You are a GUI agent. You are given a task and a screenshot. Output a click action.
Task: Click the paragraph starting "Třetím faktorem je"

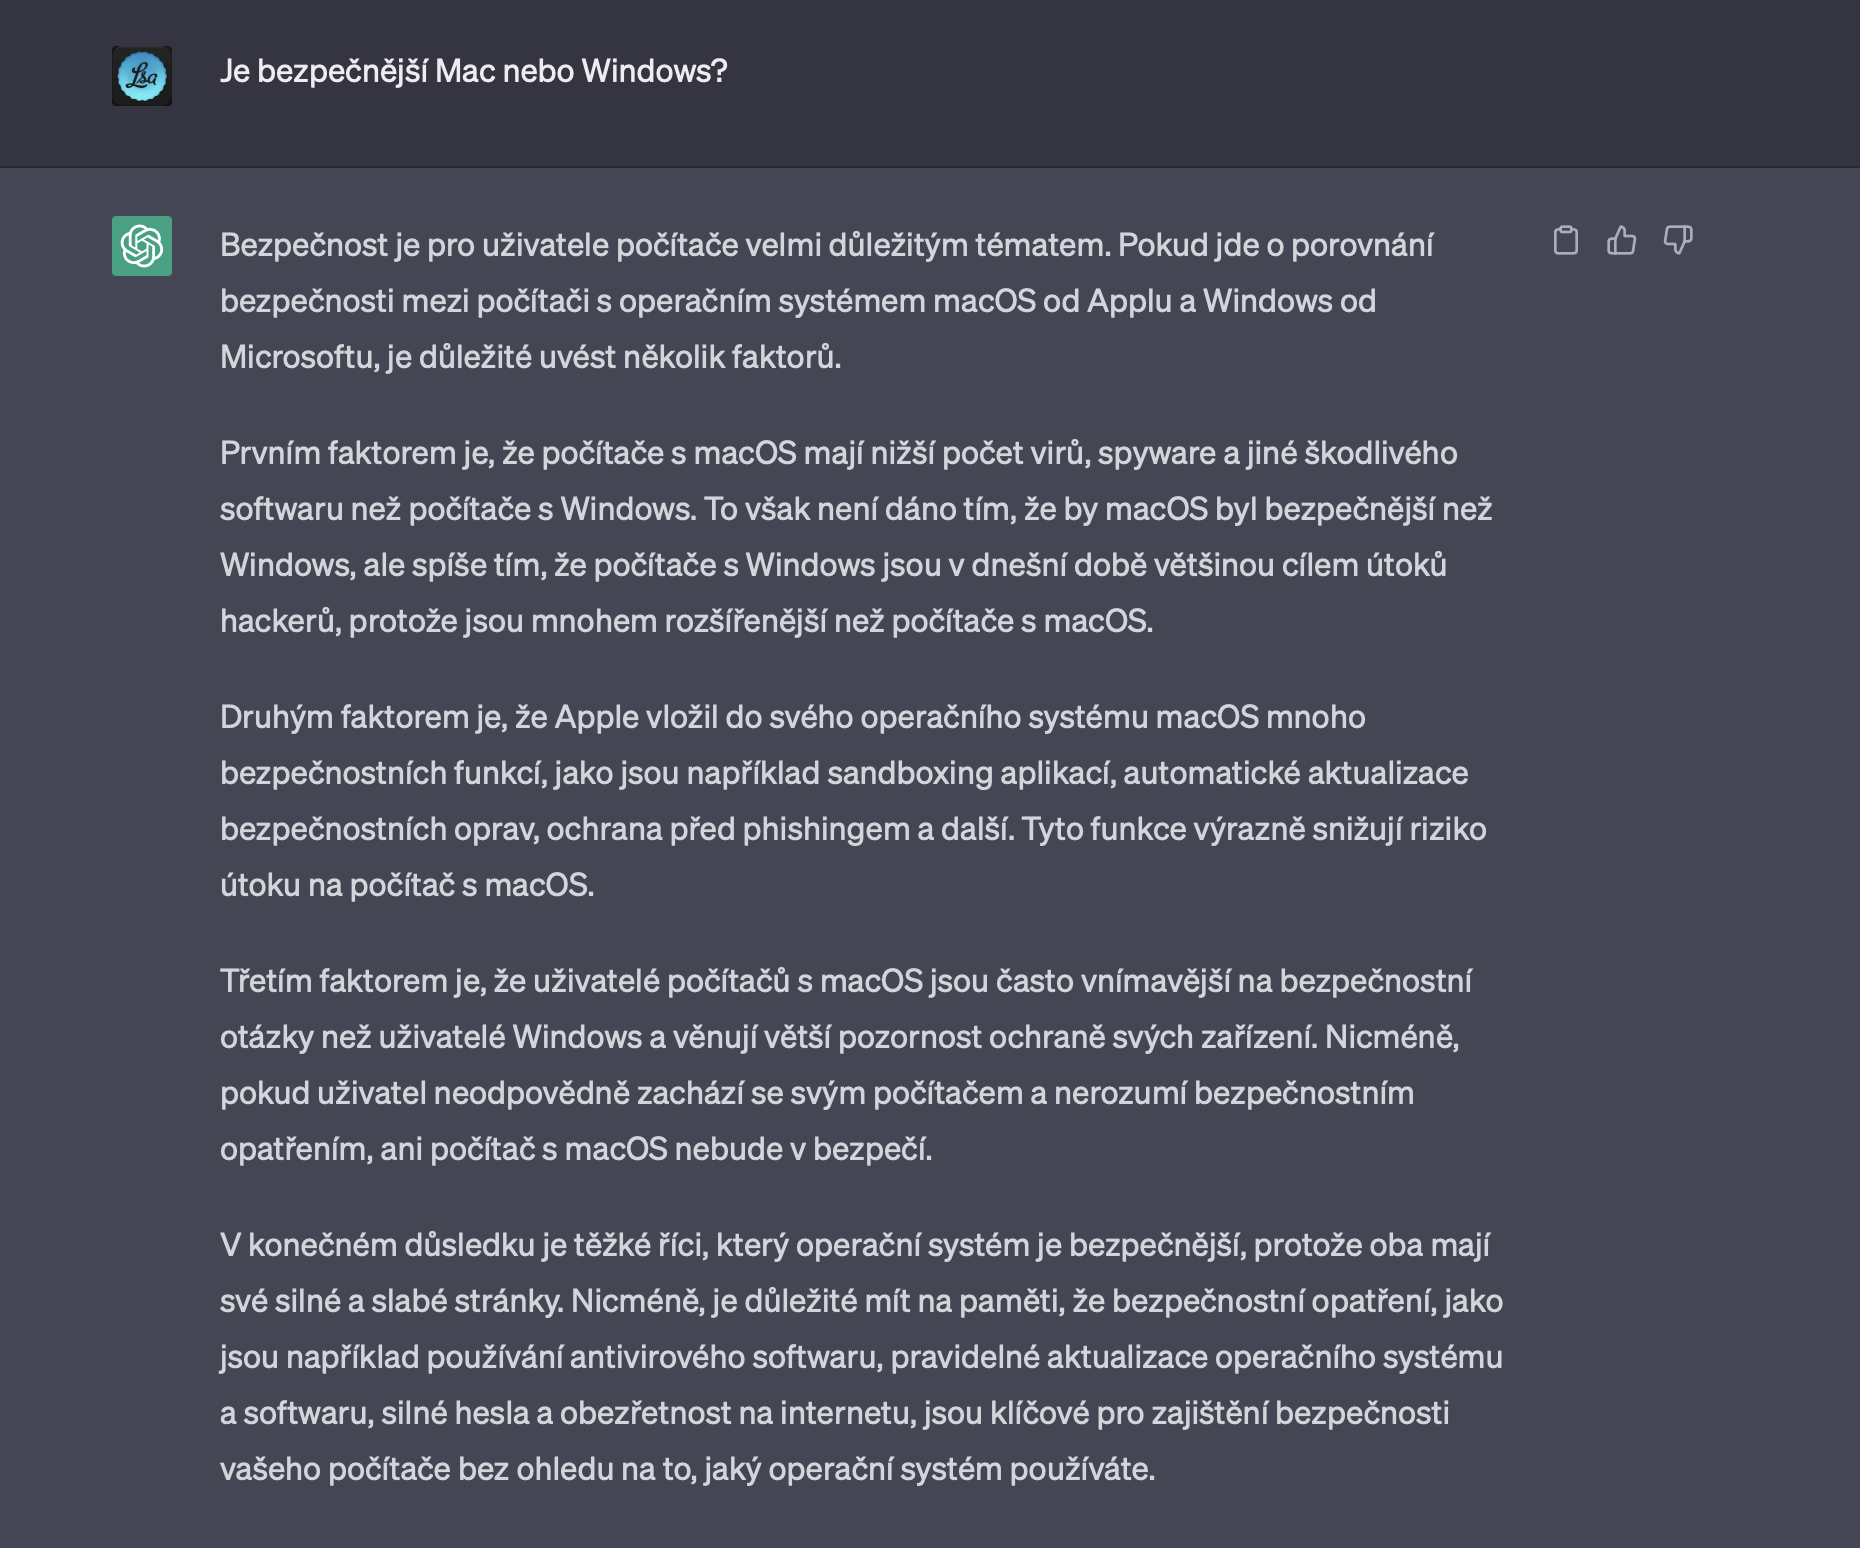coord(845,1065)
